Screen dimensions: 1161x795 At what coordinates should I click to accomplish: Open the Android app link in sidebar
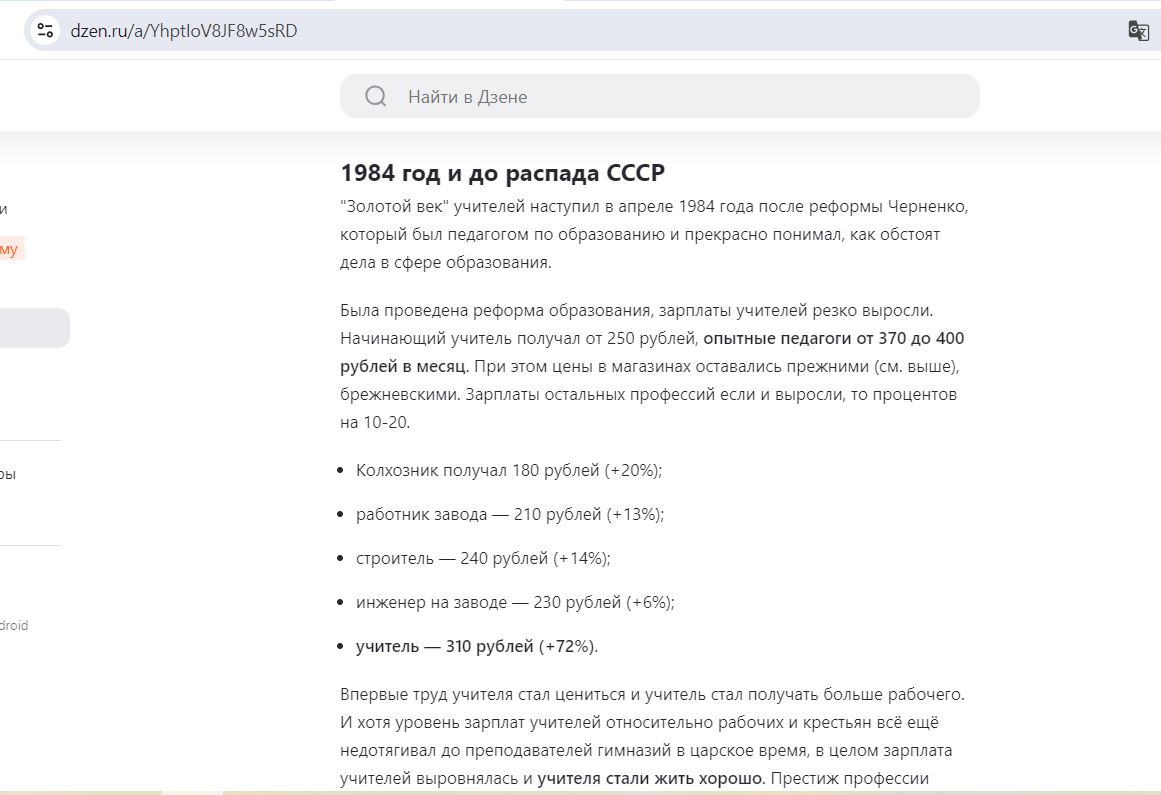click(x=14, y=625)
